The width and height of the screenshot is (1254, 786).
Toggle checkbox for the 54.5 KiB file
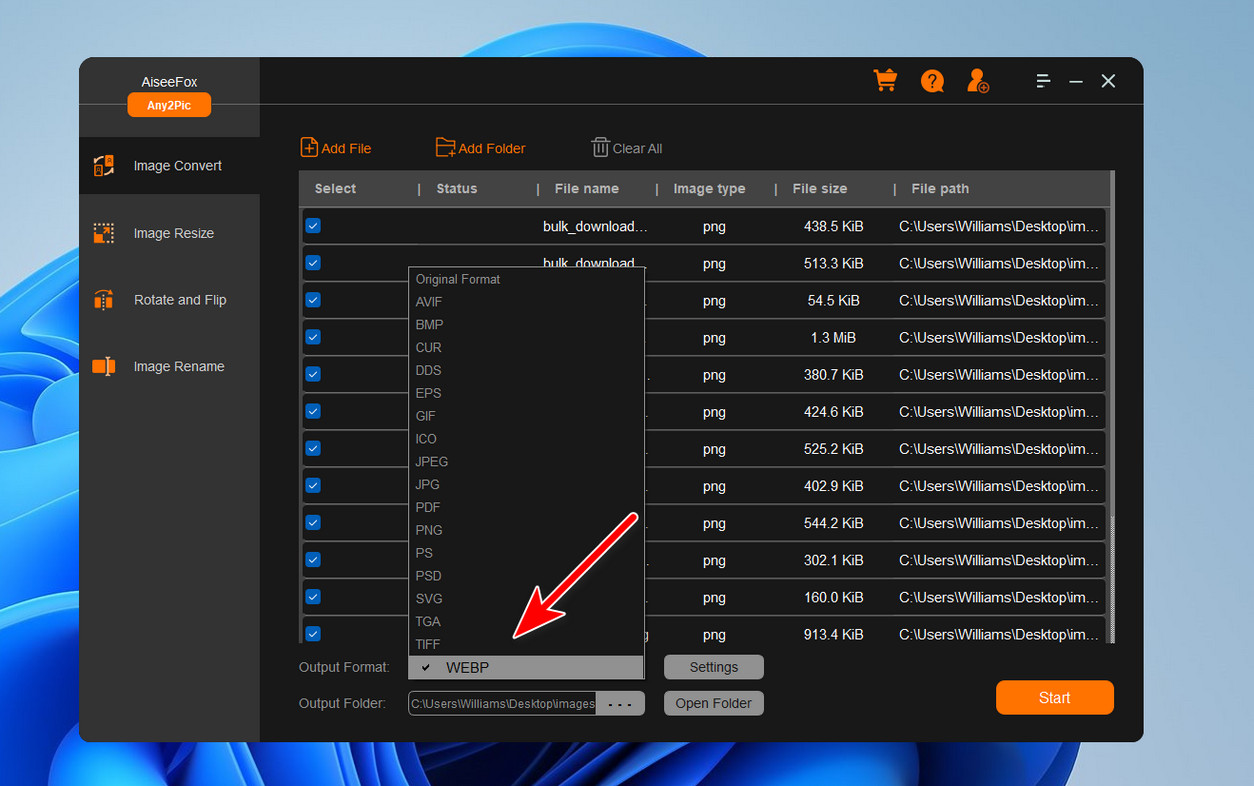tap(313, 300)
